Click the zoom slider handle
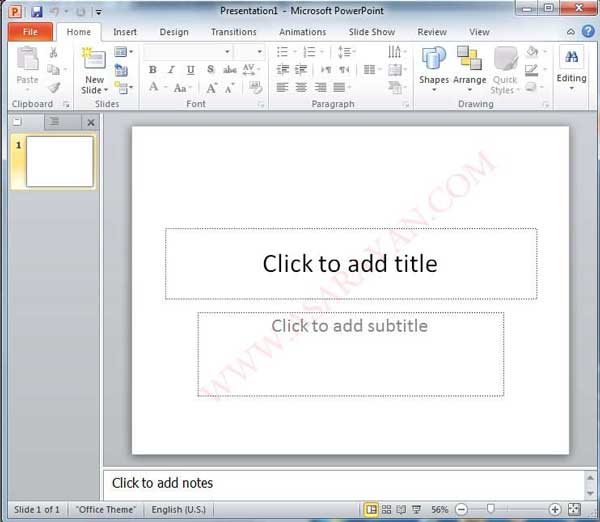This screenshot has height=522, width=600. click(490, 510)
